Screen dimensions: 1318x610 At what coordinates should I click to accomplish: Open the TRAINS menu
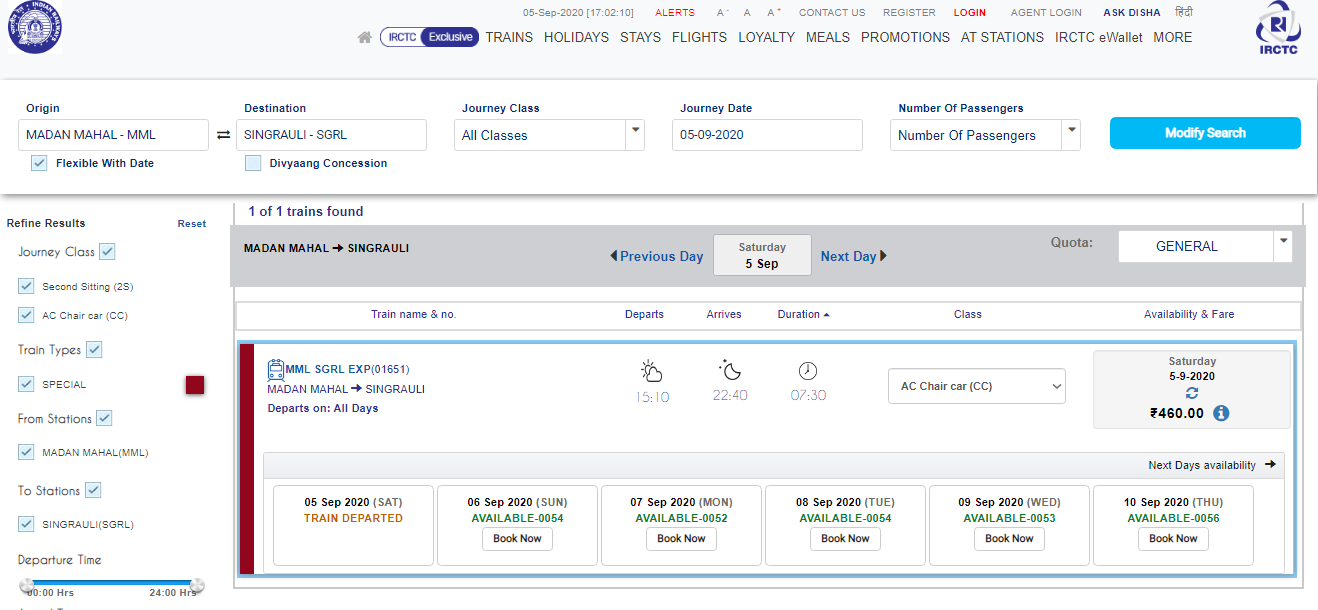(509, 37)
